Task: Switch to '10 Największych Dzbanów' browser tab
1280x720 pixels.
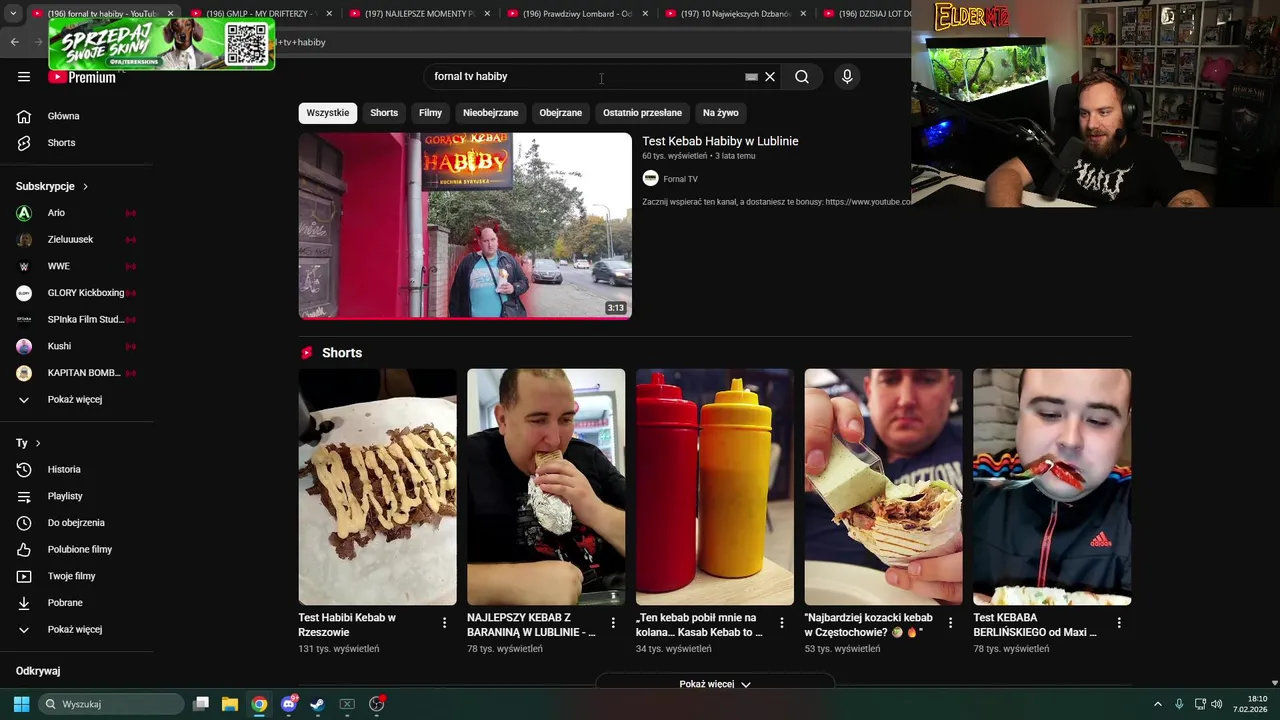Action: (x=735, y=14)
